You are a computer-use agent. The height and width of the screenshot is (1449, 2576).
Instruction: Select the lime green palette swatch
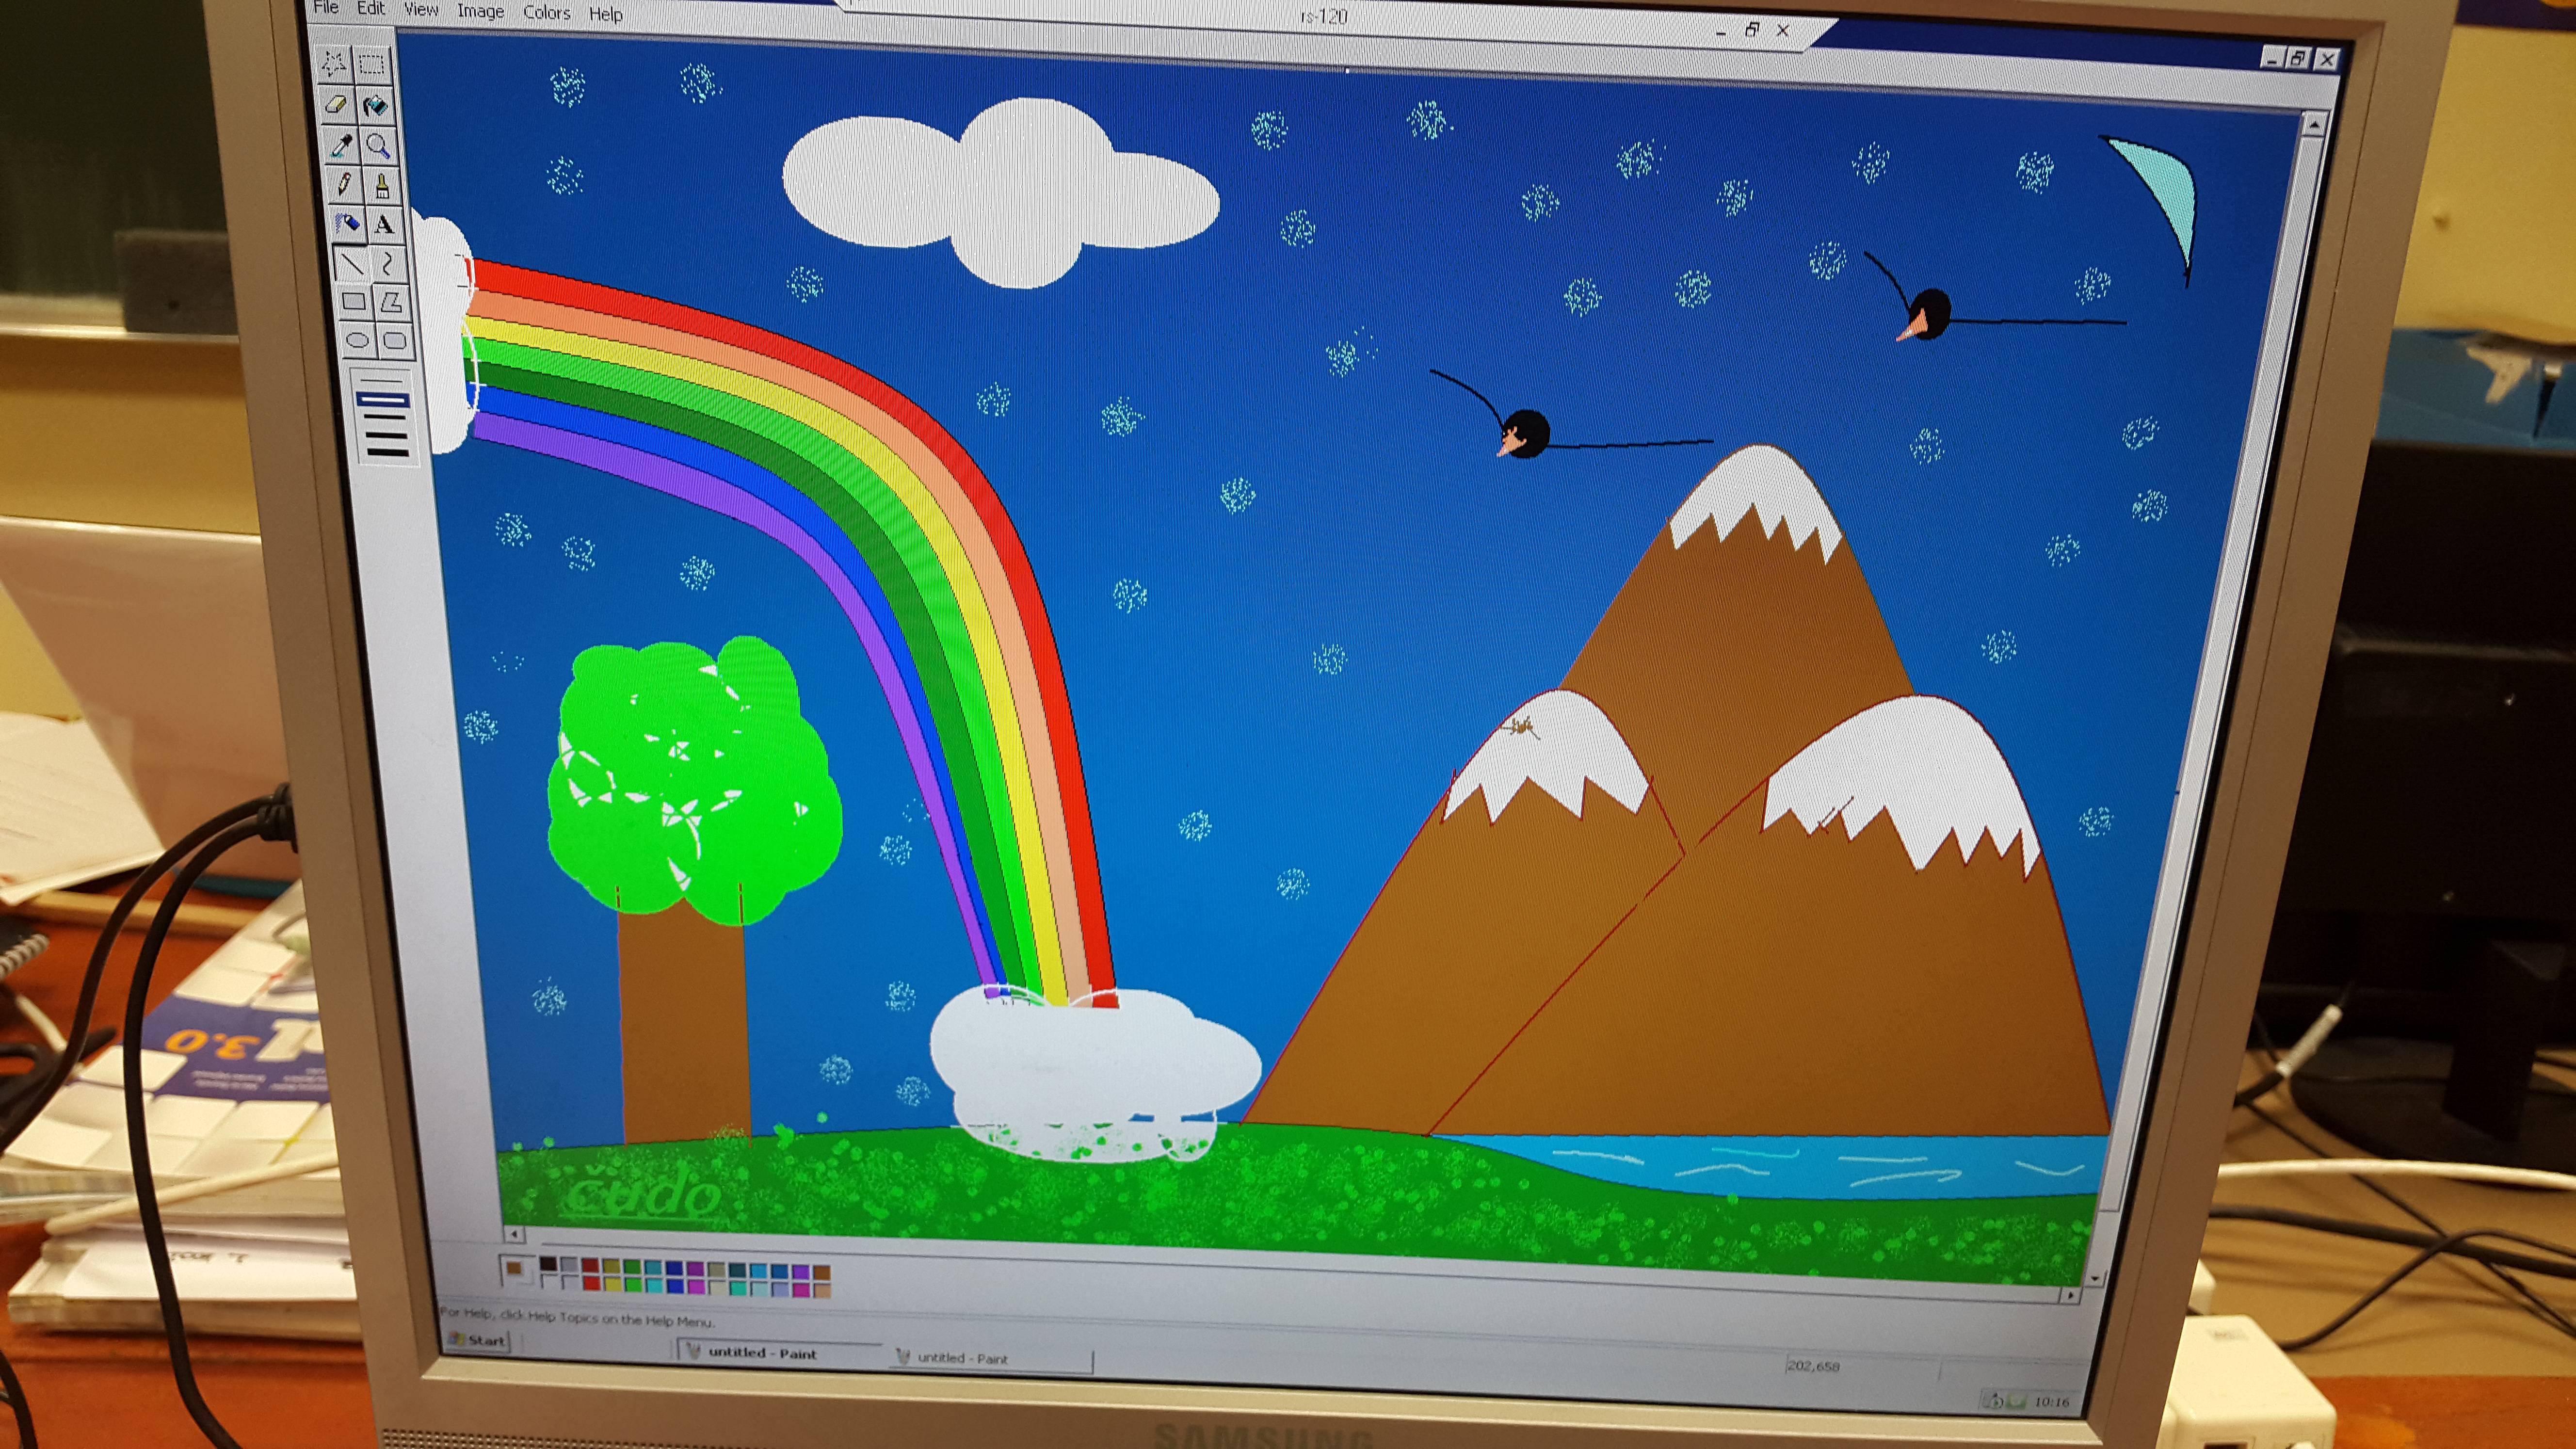tap(634, 1285)
